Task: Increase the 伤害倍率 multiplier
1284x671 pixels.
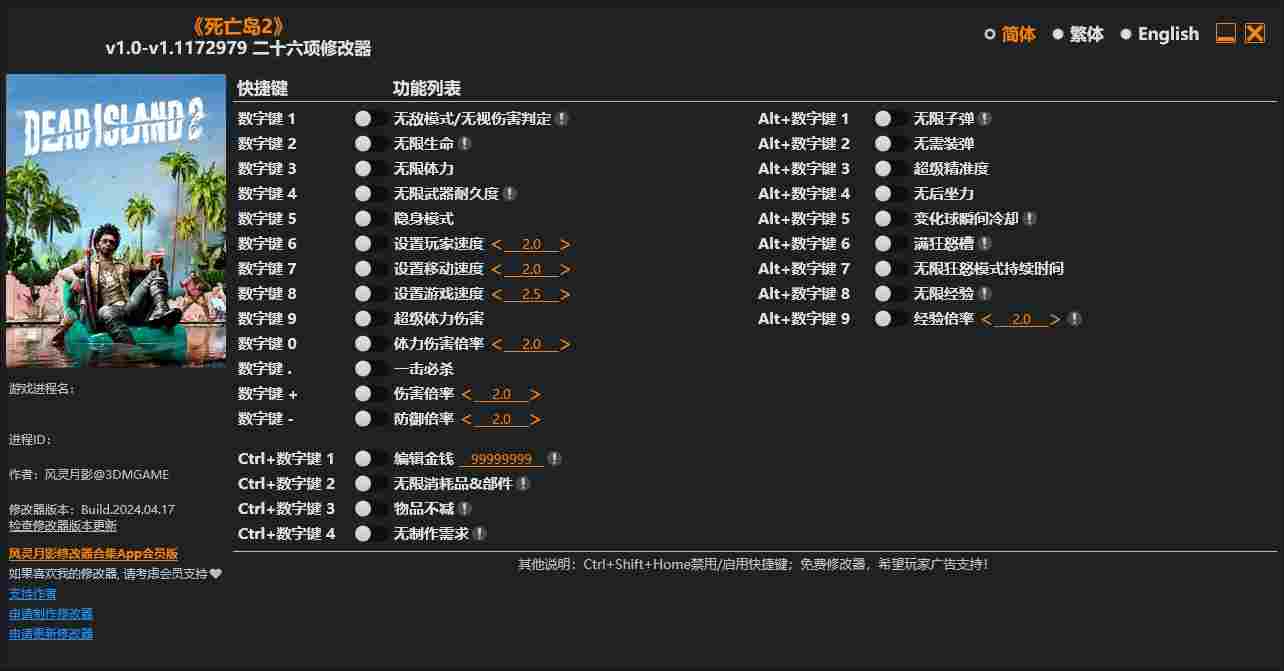Action: coord(536,394)
